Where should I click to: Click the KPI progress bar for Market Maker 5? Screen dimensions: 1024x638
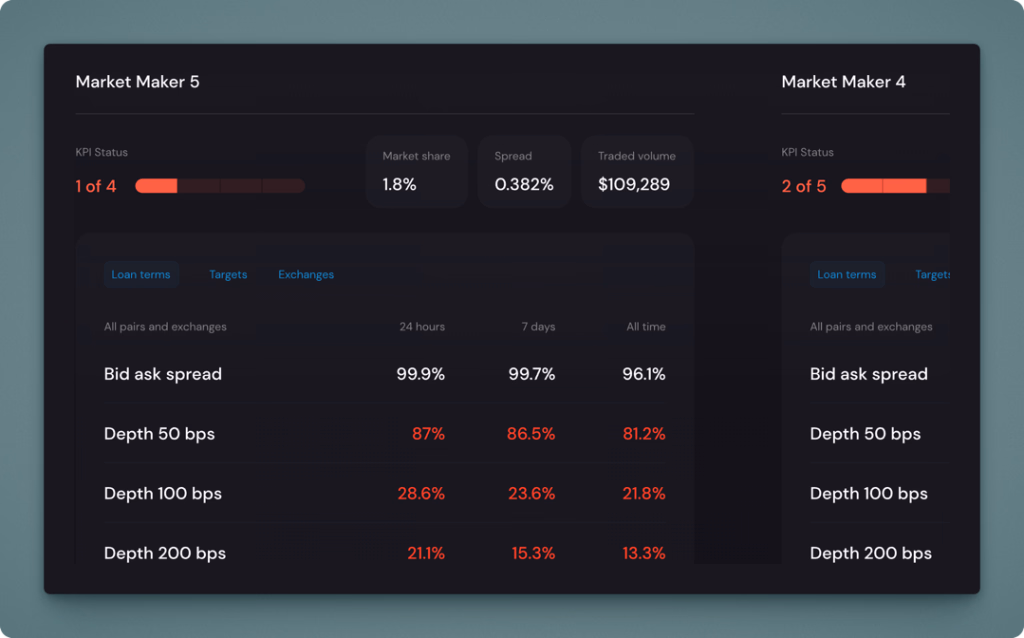(220, 186)
